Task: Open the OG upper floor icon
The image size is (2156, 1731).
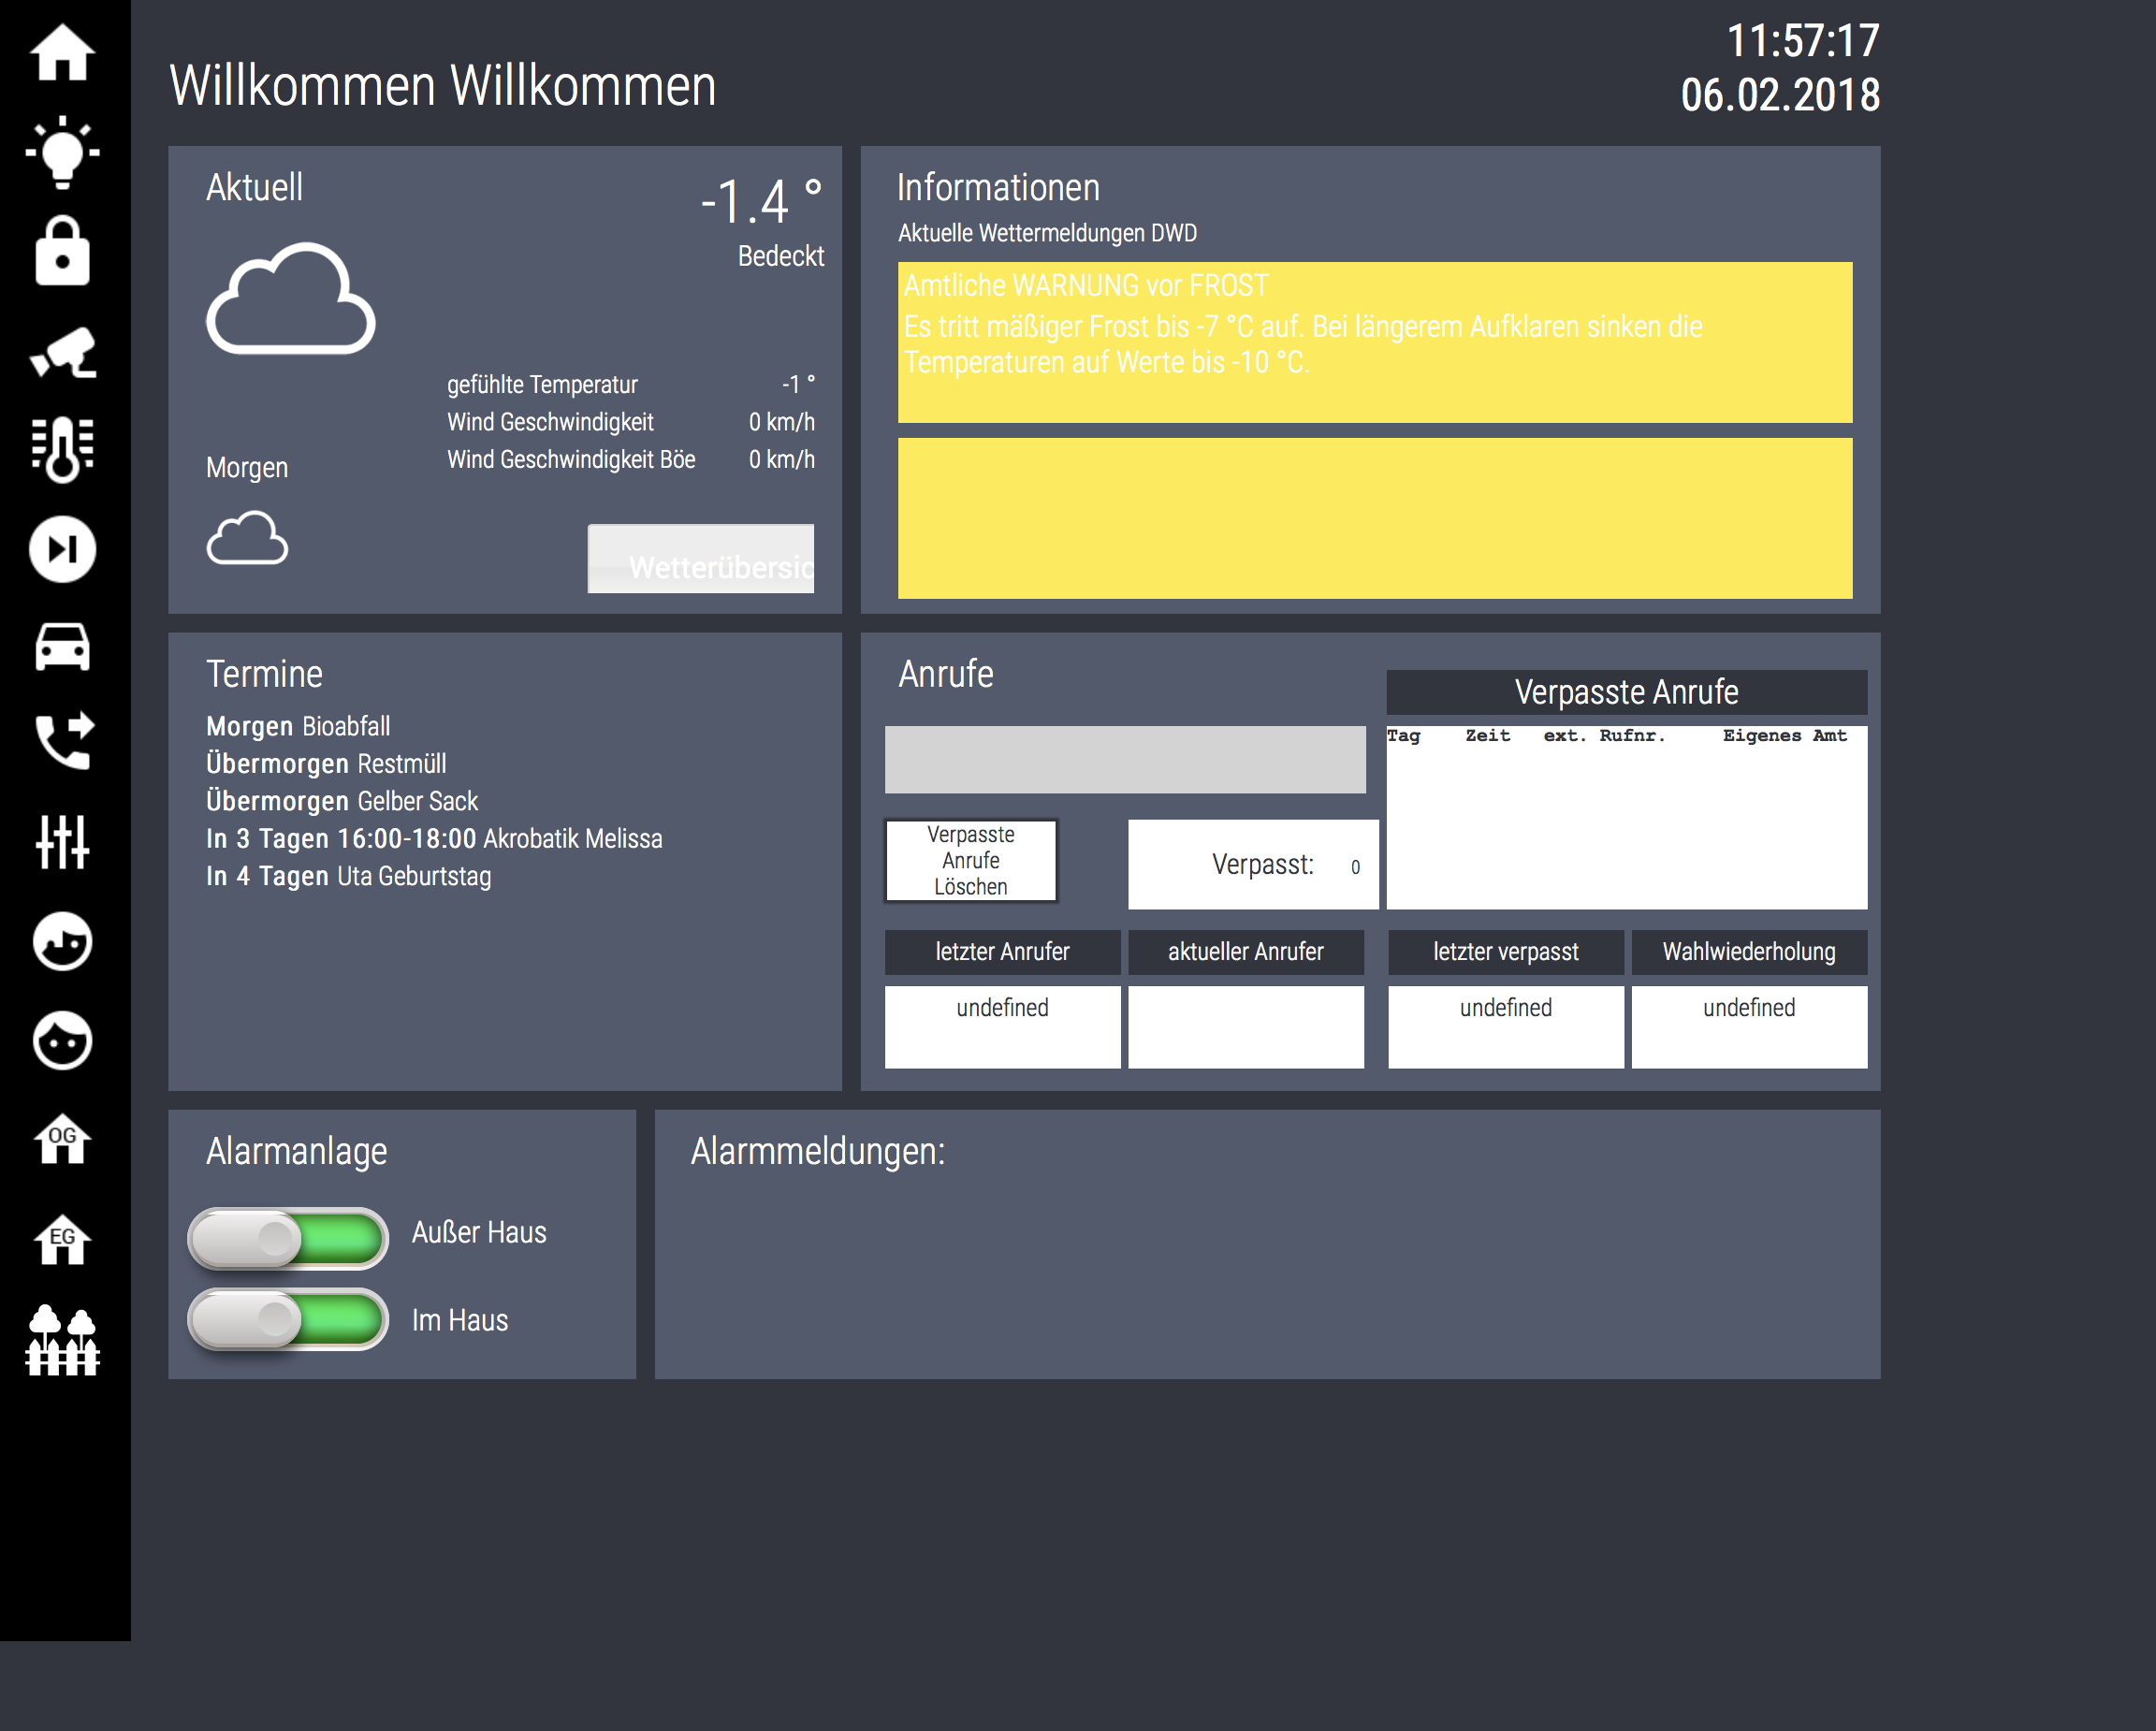Action: 63,1139
